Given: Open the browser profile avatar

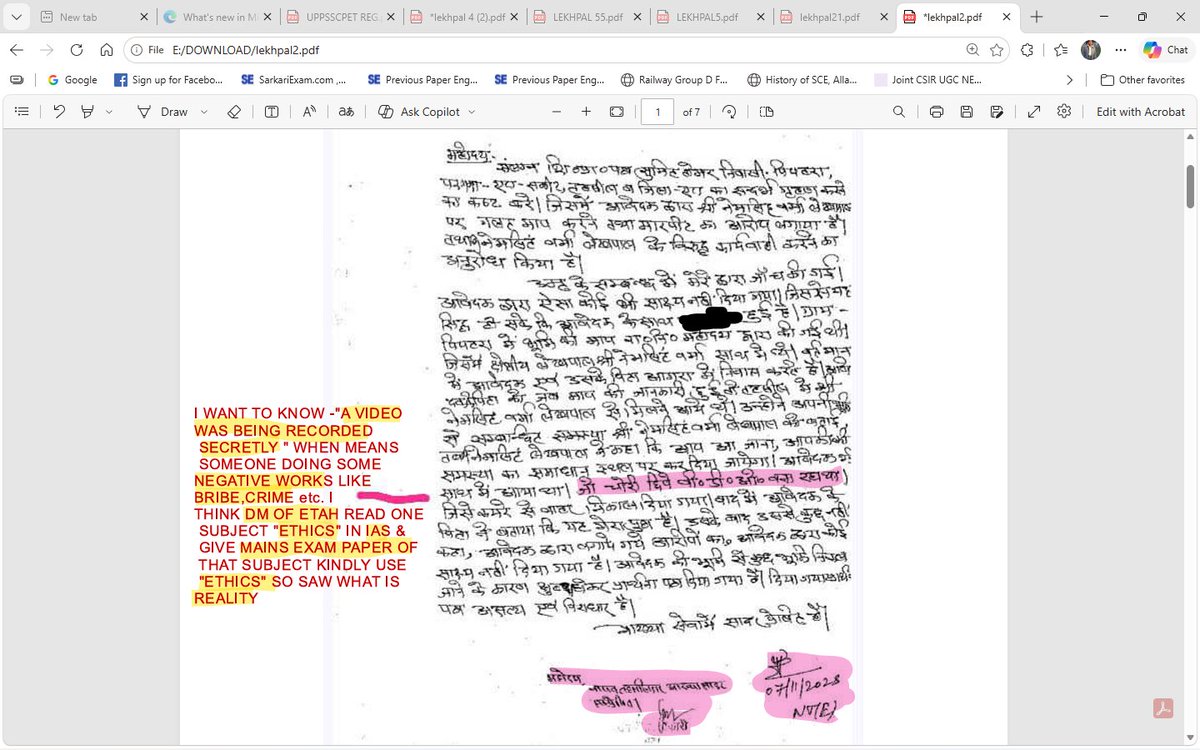Looking at the screenshot, I should tap(1091, 50).
